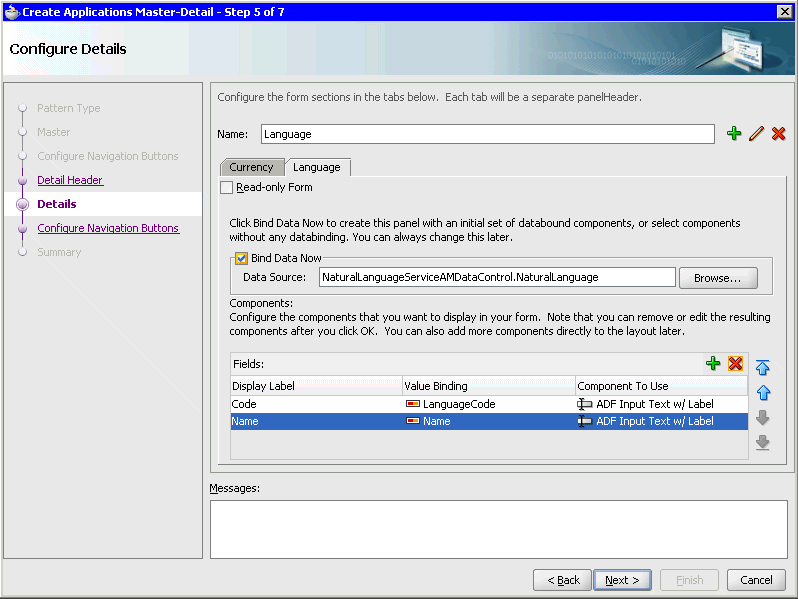Screen dimensions: 798x599
Task: Click the dialog title bar icon
Action: click(x=12, y=12)
